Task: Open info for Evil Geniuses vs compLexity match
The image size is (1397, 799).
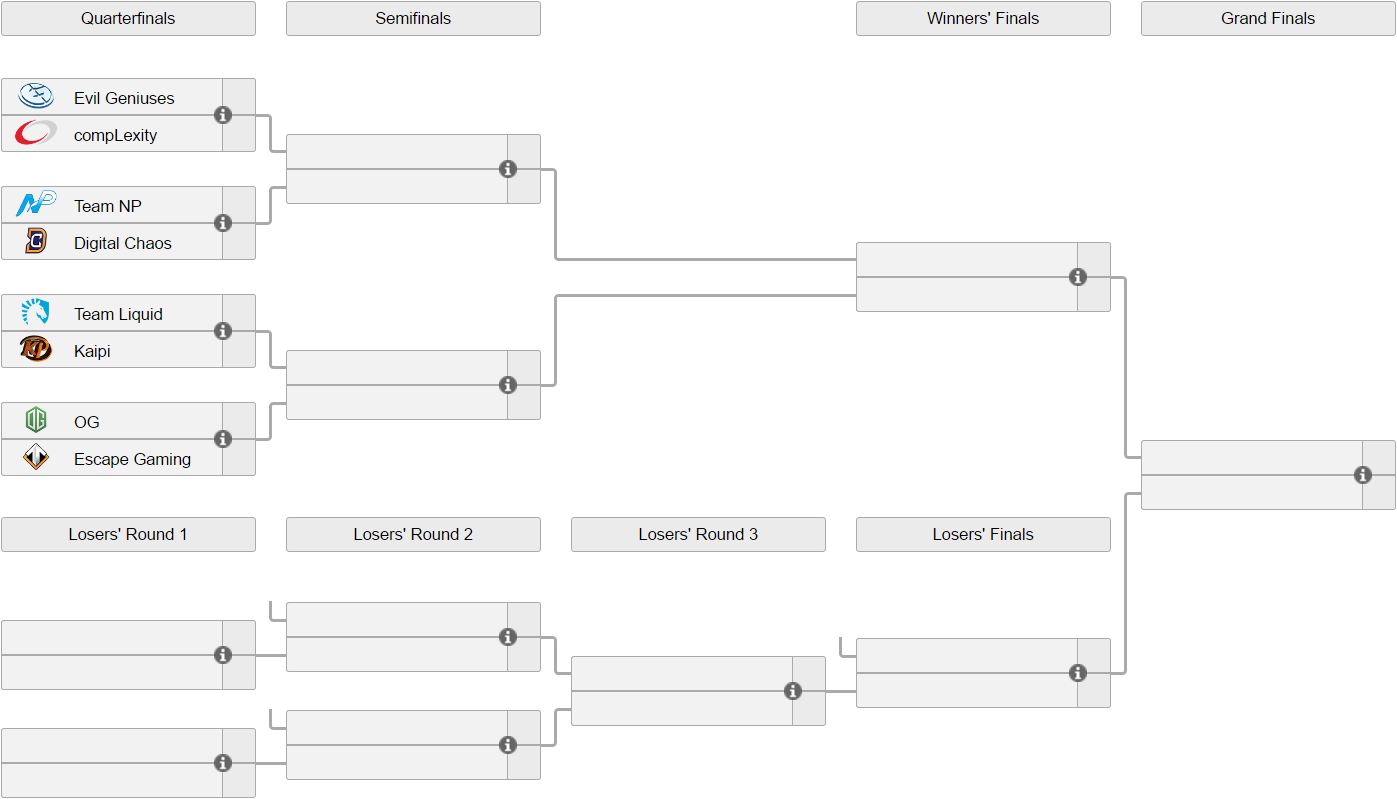Action: click(x=223, y=115)
